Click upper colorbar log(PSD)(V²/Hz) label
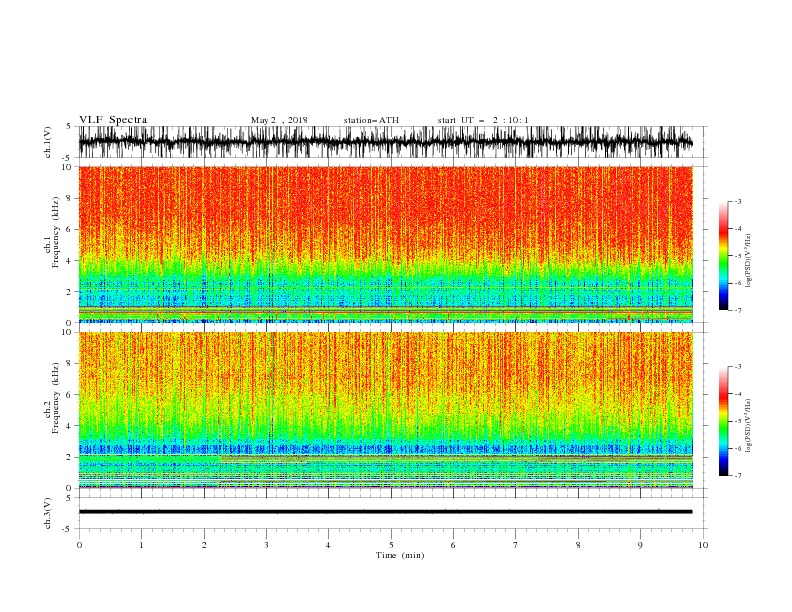This screenshot has width=792, height=612. click(x=749, y=261)
